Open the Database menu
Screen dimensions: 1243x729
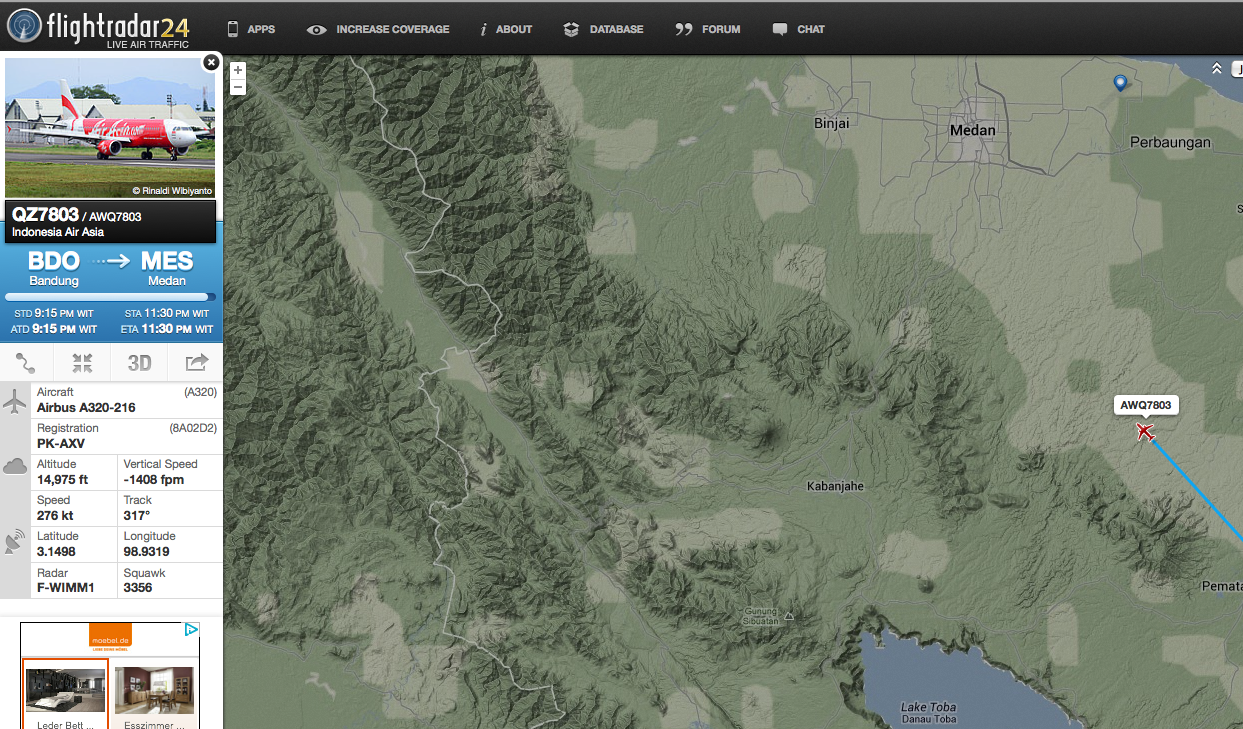point(603,29)
